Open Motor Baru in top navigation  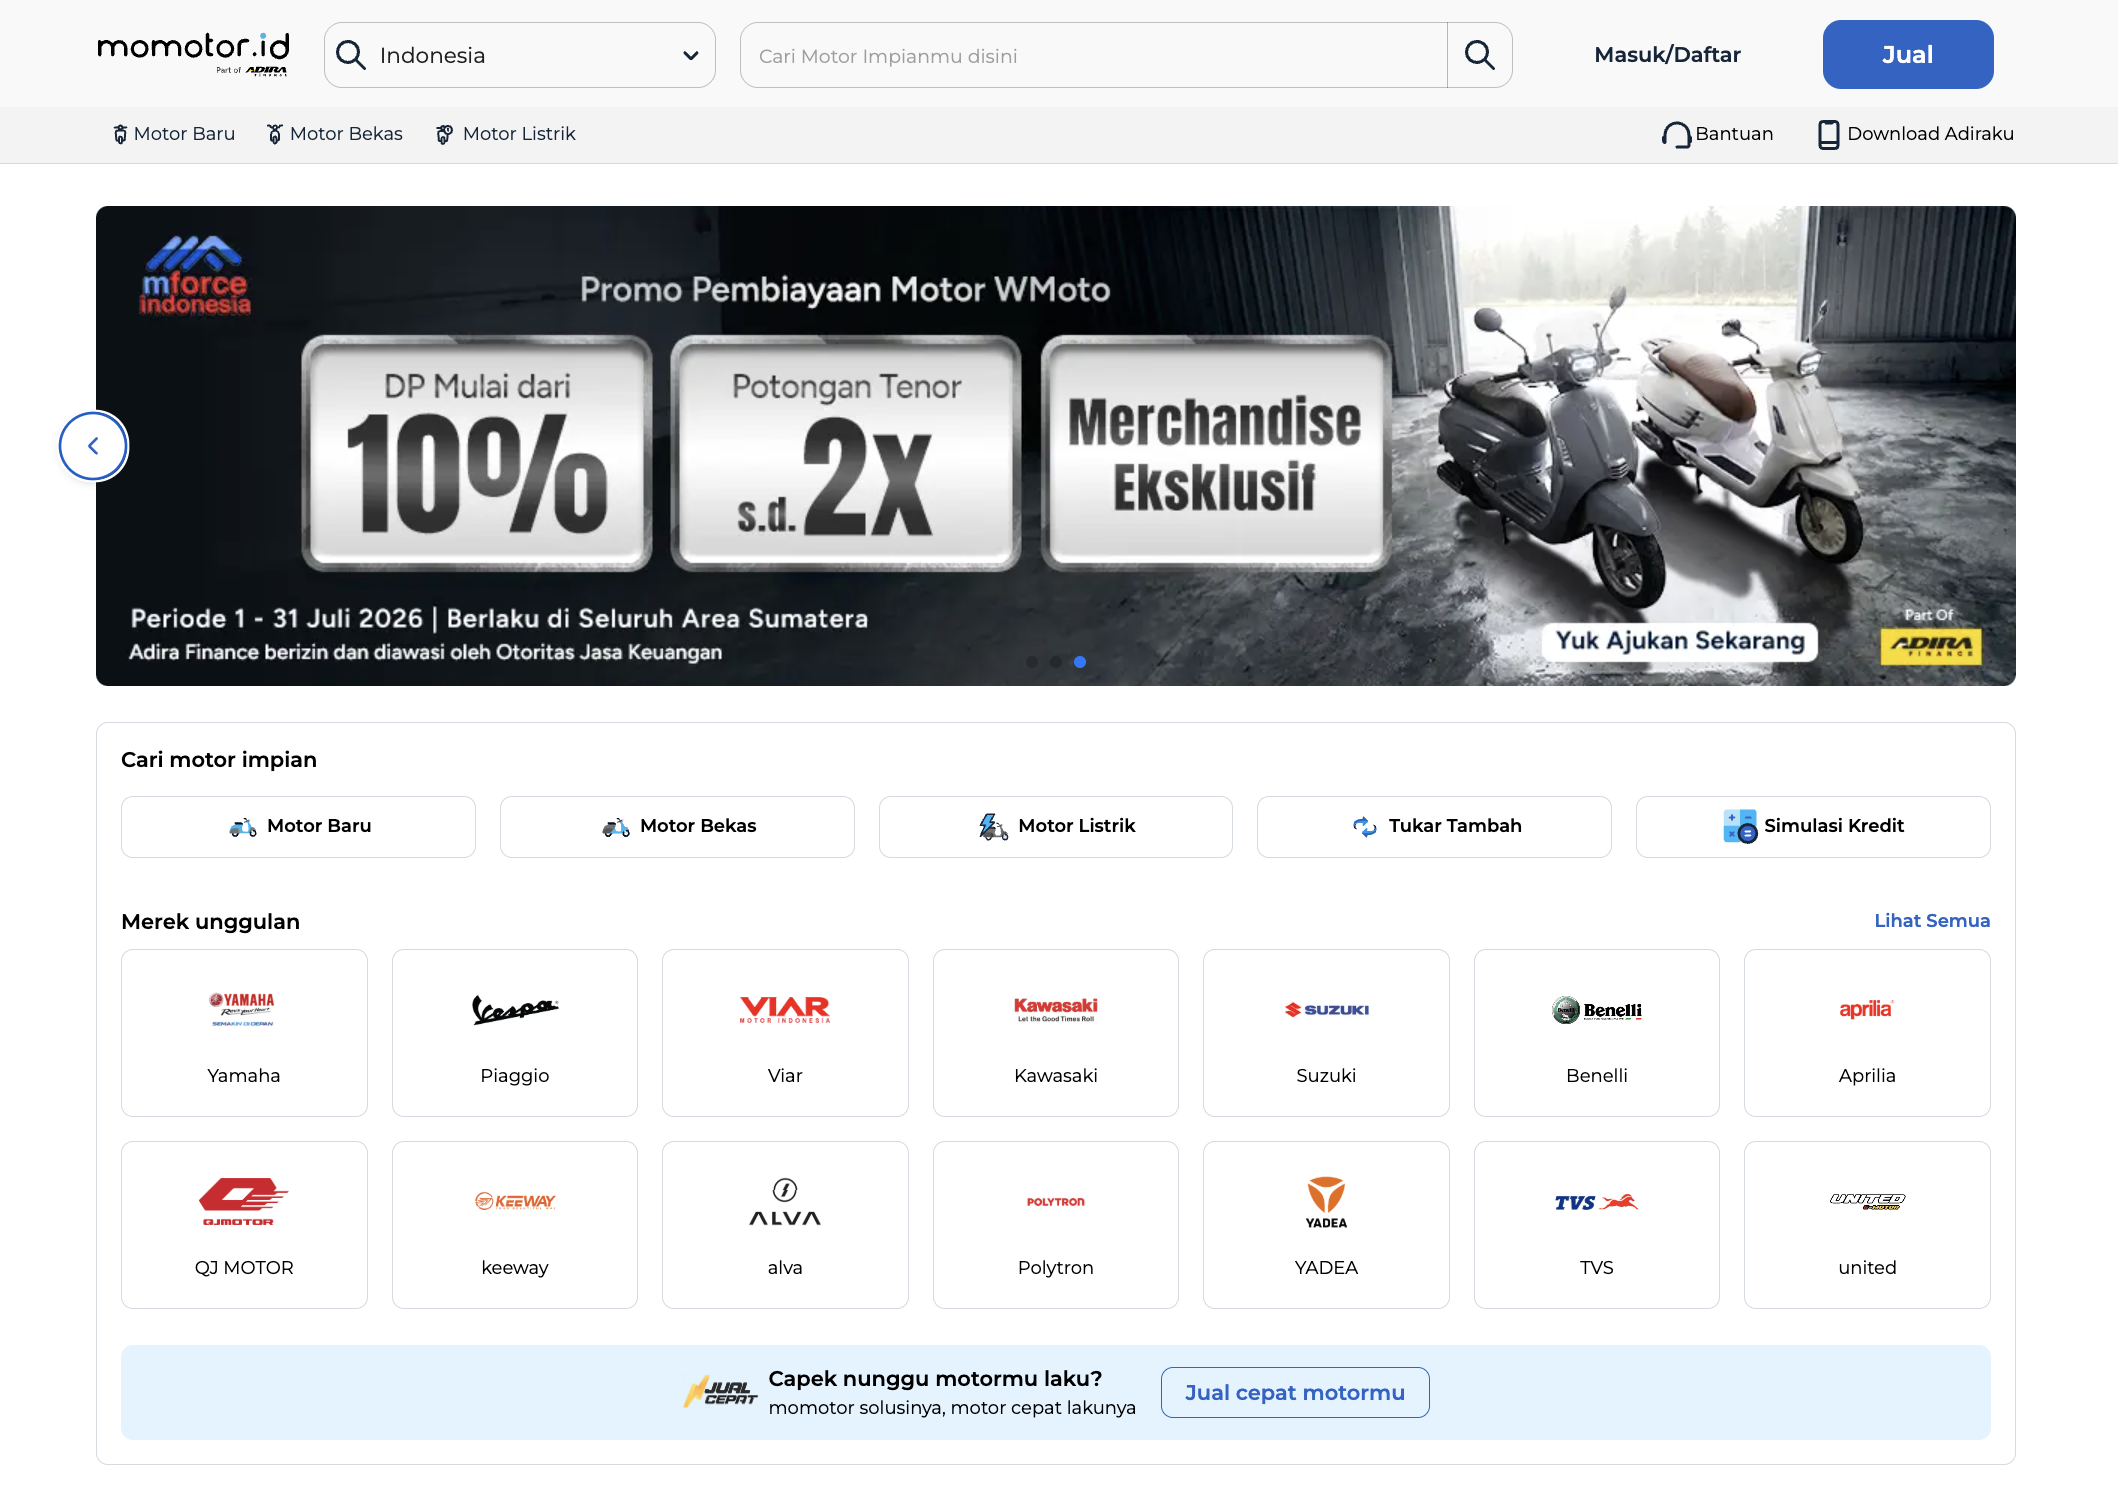[x=174, y=134]
